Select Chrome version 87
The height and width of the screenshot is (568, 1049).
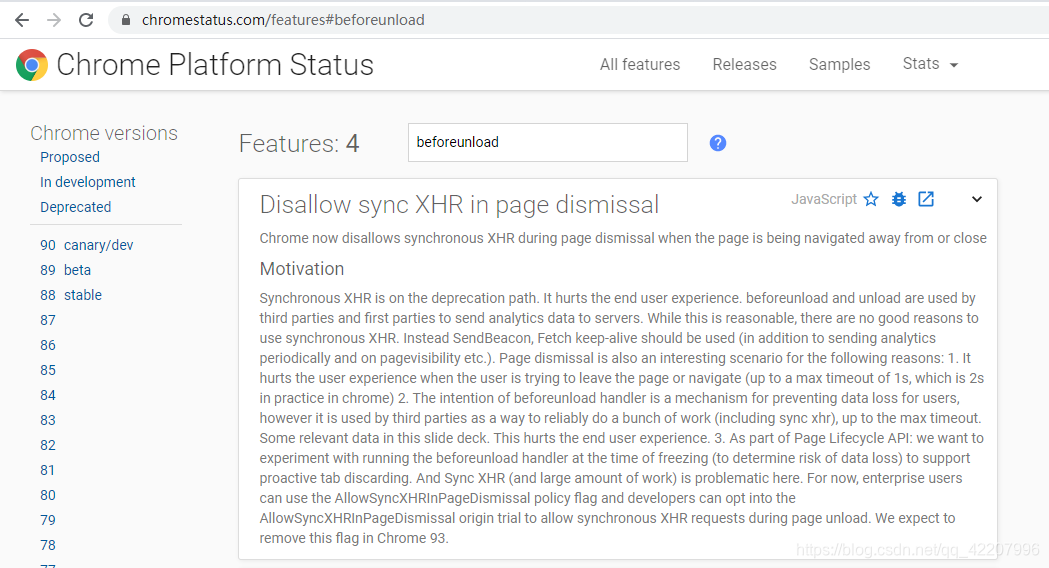pos(47,320)
